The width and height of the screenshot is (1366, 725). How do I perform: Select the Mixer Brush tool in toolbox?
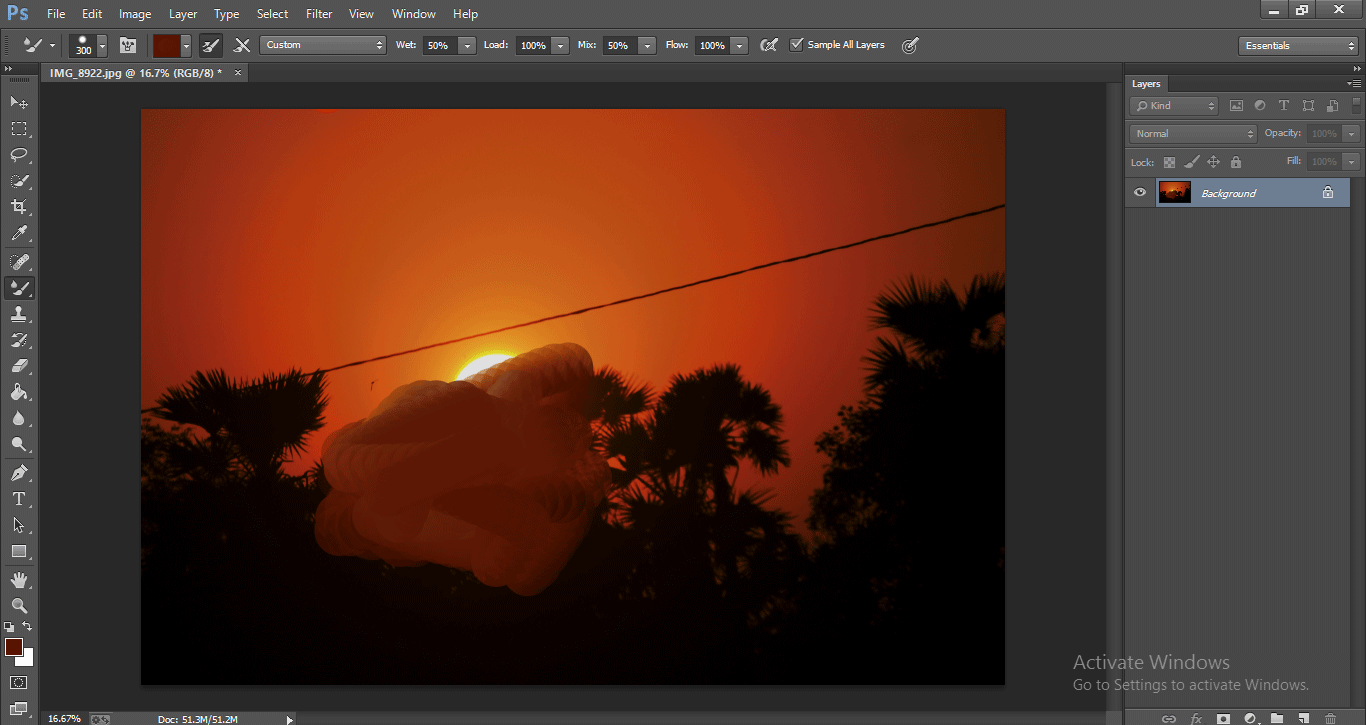[x=19, y=287]
